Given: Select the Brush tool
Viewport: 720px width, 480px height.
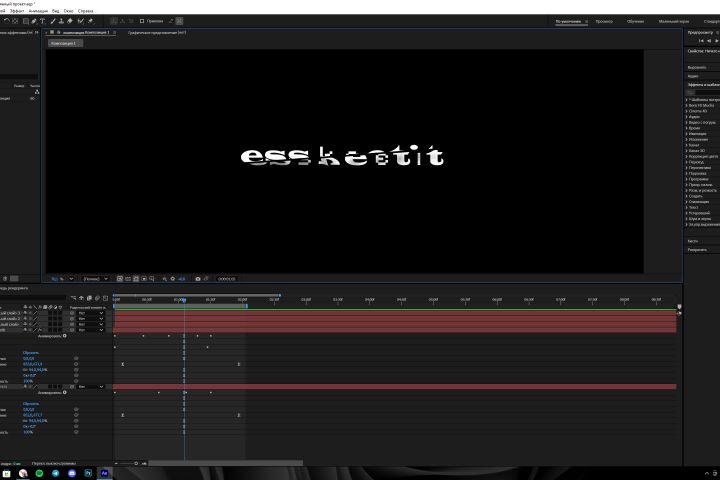Looking at the screenshot, I should click(x=53, y=21).
